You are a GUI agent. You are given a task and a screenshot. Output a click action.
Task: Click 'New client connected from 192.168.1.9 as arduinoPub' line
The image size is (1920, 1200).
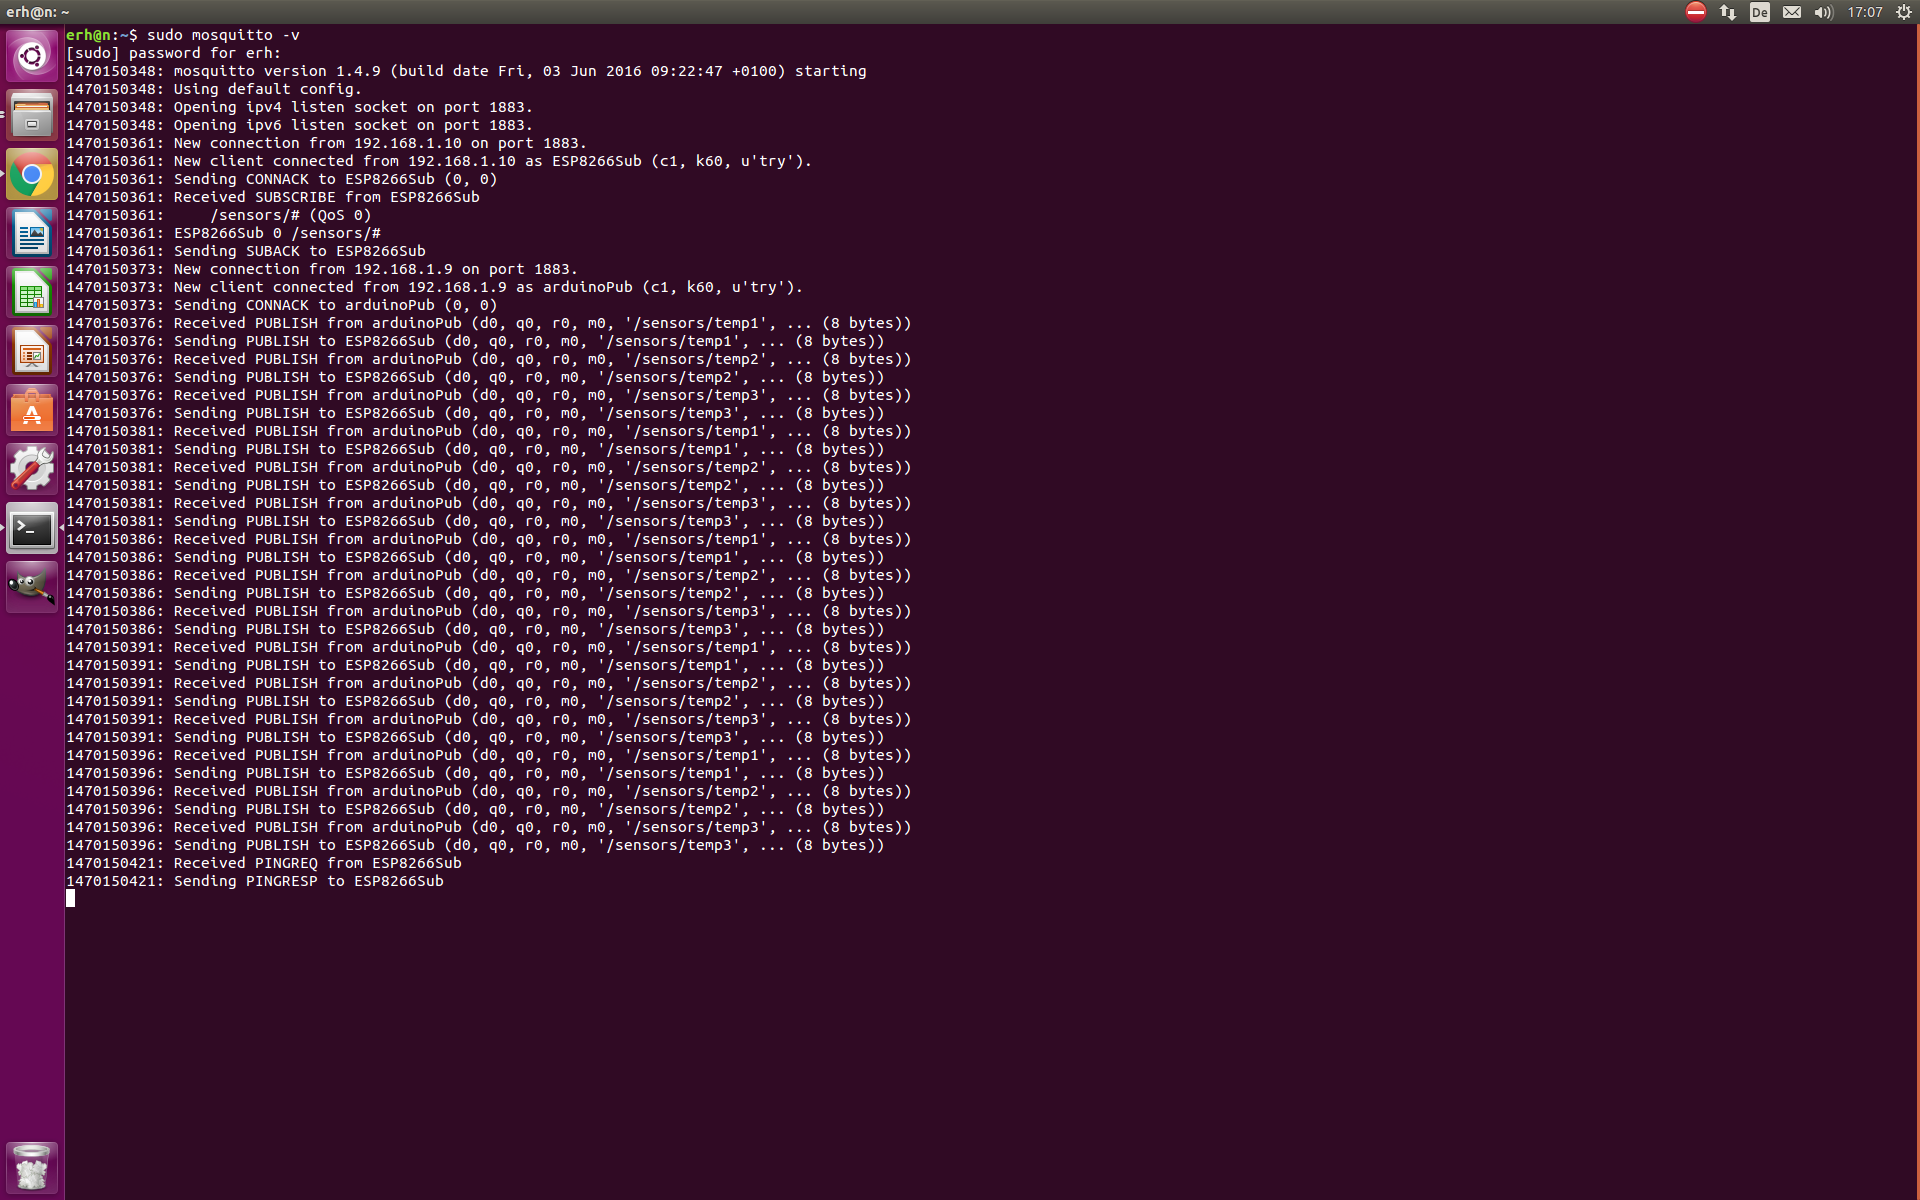435,287
